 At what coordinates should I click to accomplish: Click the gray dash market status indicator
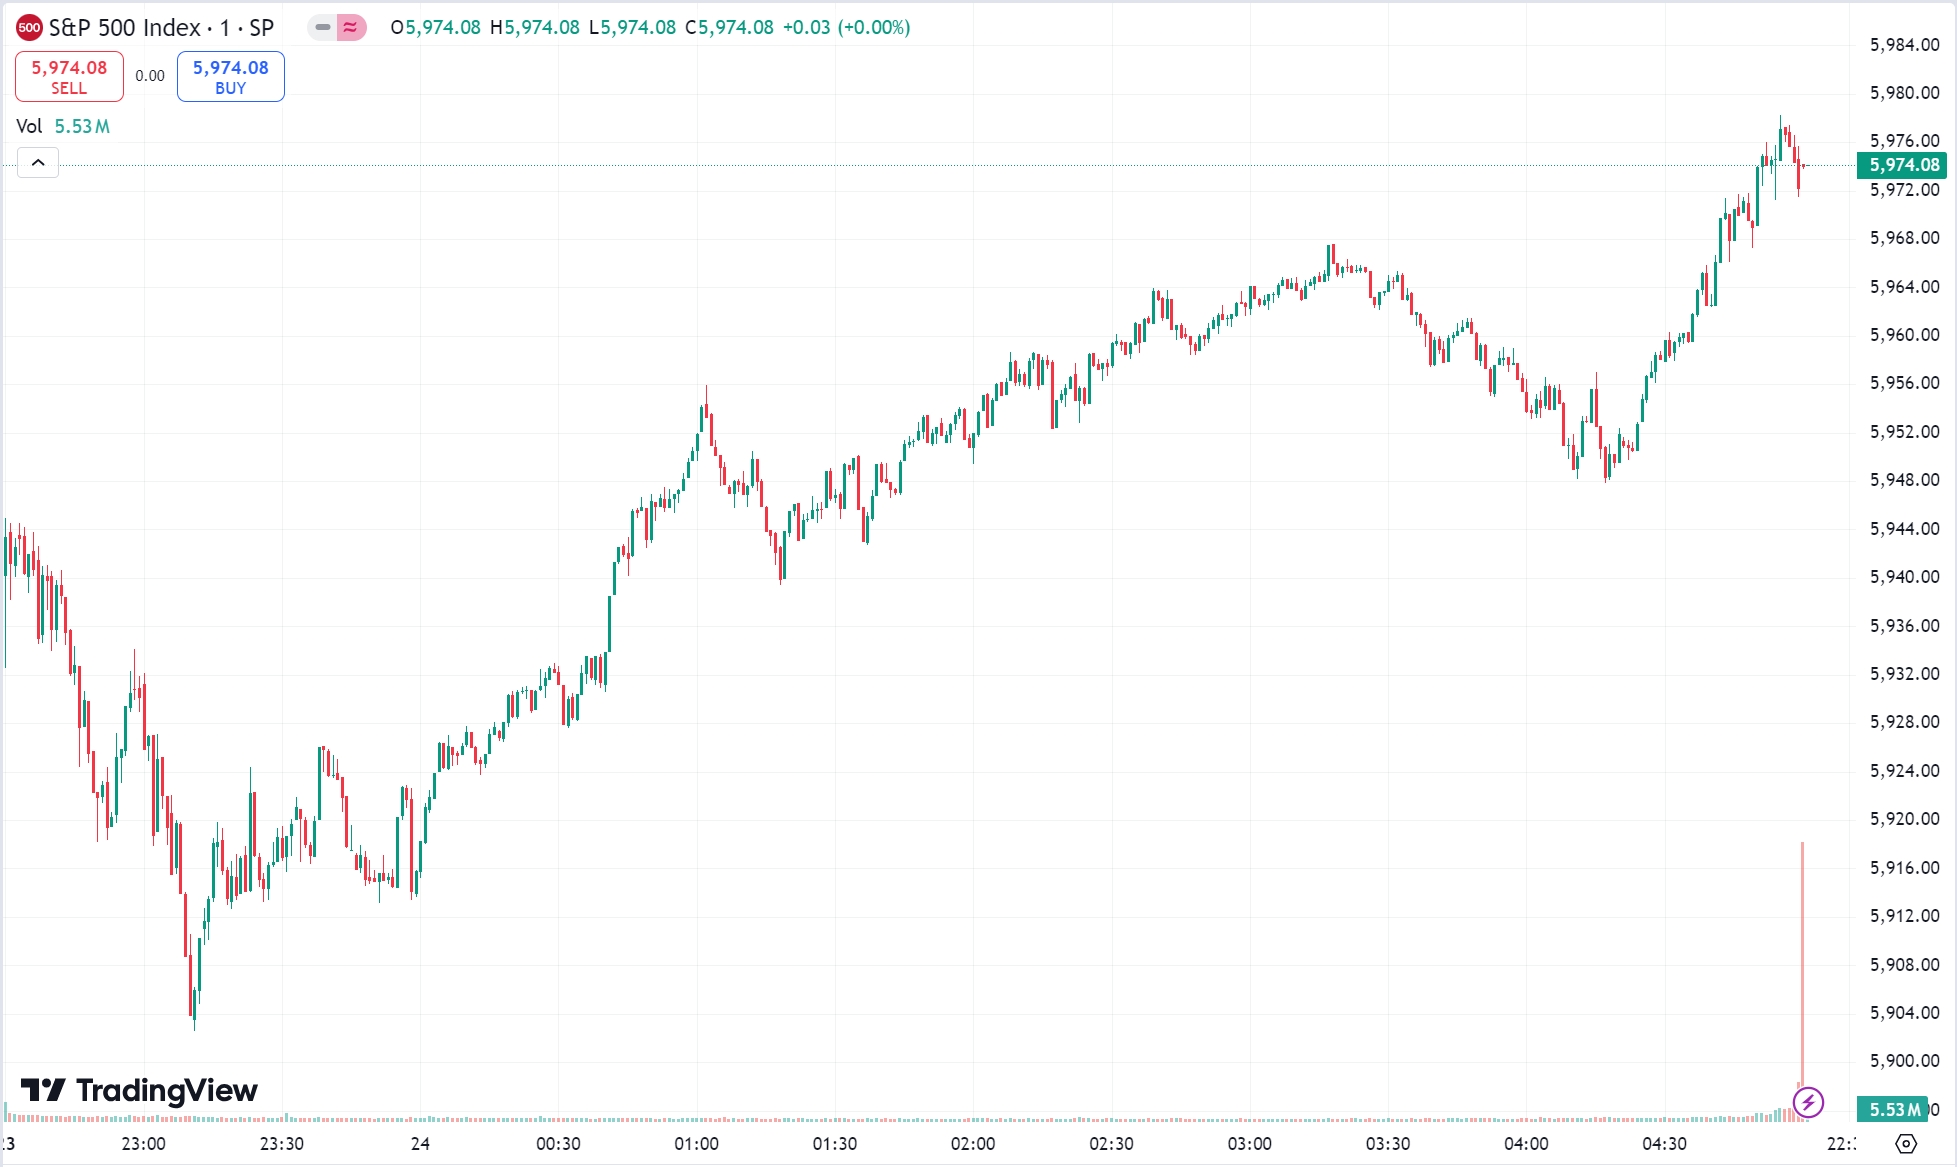pyautogui.click(x=322, y=28)
